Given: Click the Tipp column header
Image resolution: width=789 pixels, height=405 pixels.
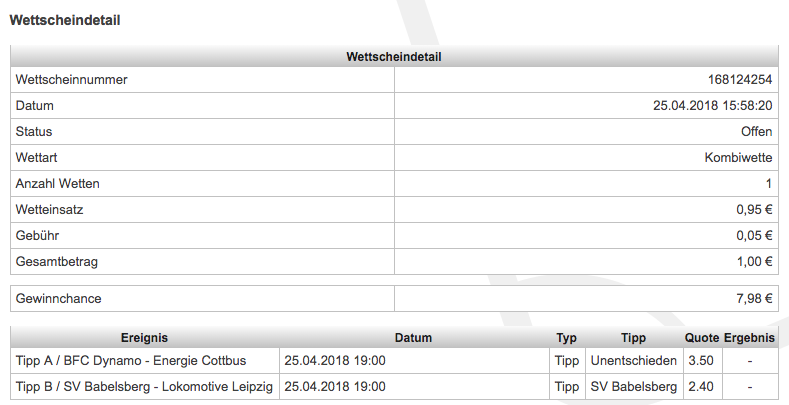Looking at the screenshot, I should pos(634,338).
